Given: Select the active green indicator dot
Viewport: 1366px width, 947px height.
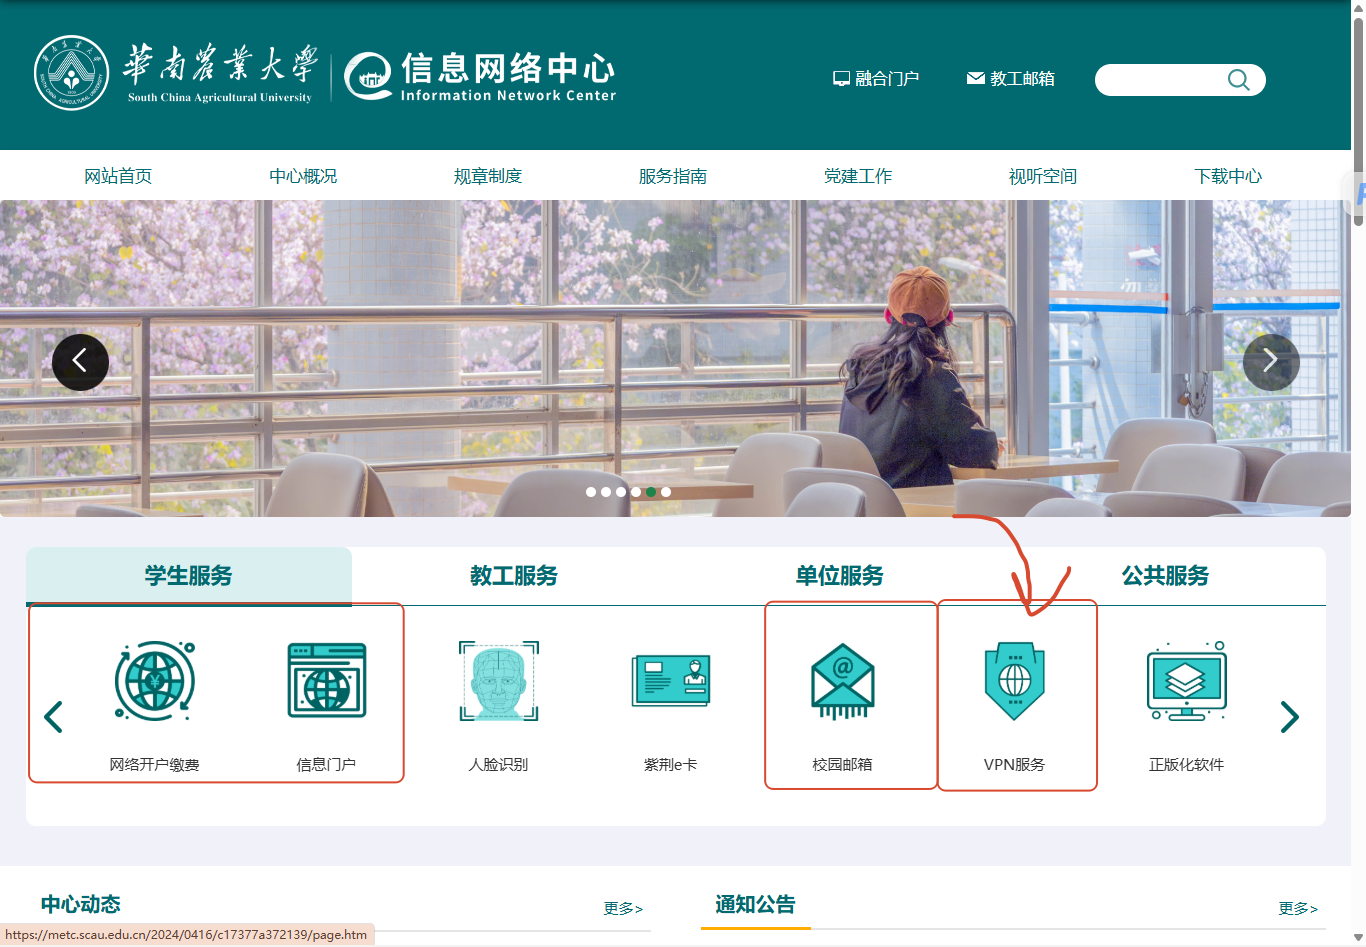Looking at the screenshot, I should [x=651, y=492].
